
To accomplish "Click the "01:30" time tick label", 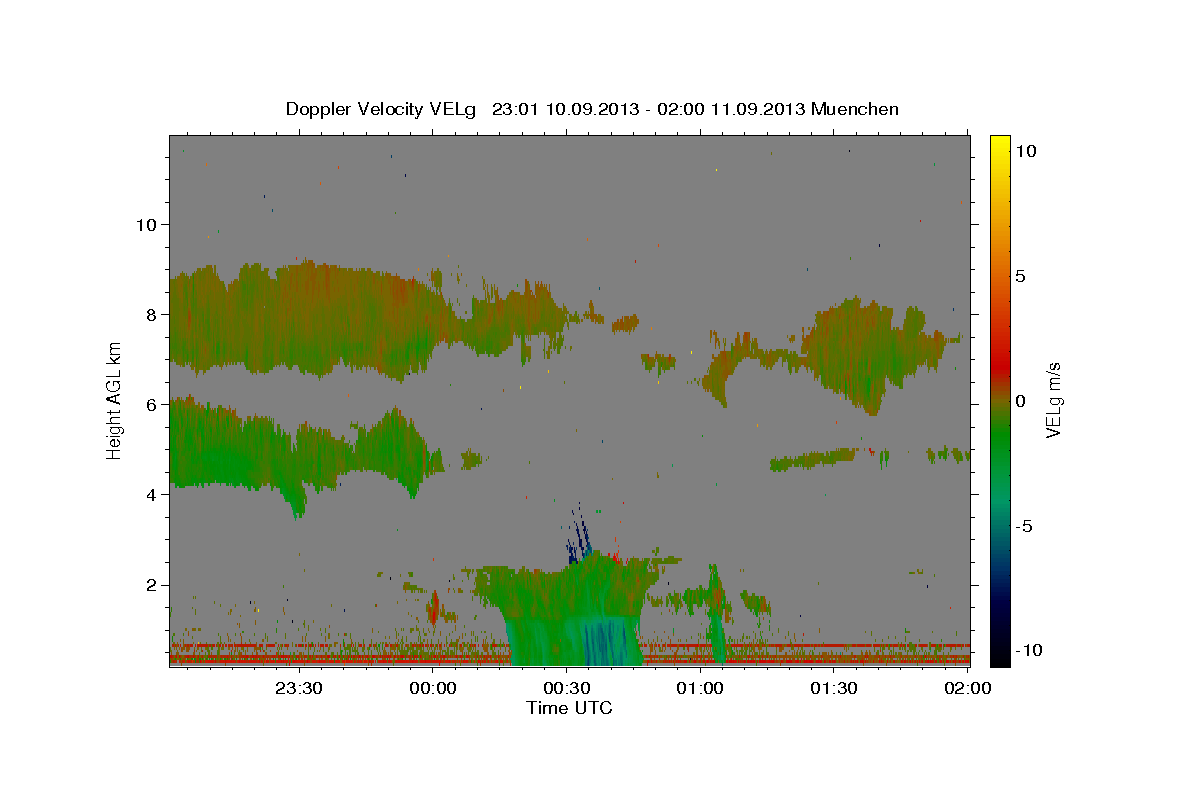I will (834, 688).
